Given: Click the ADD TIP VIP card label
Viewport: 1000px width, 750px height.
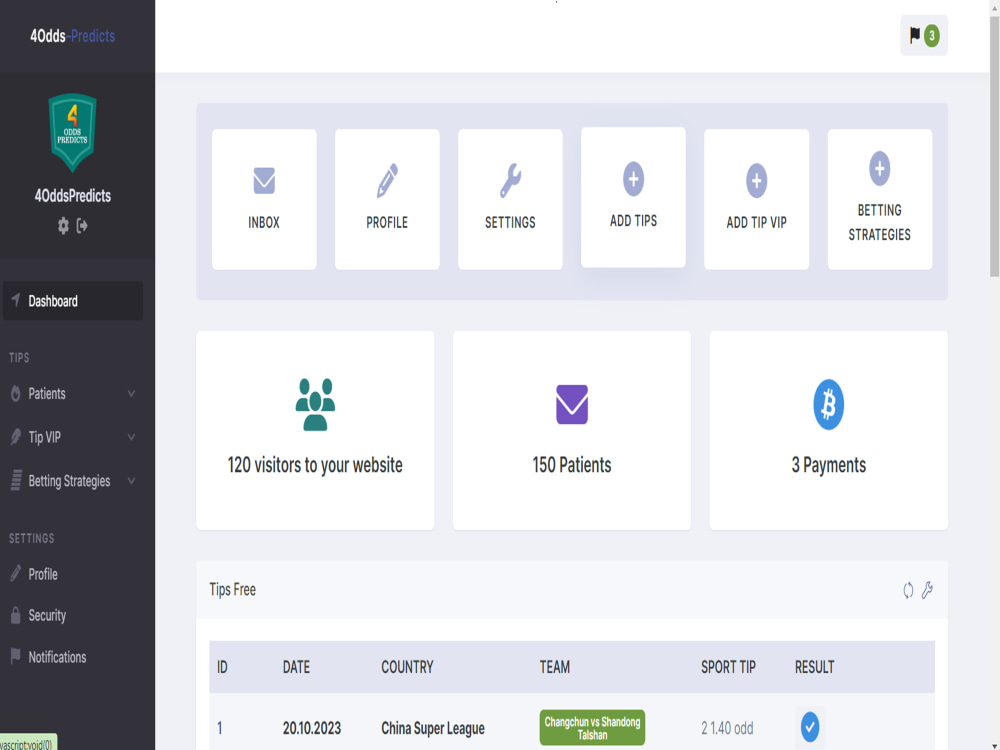Looking at the screenshot, I should point(756,223).
